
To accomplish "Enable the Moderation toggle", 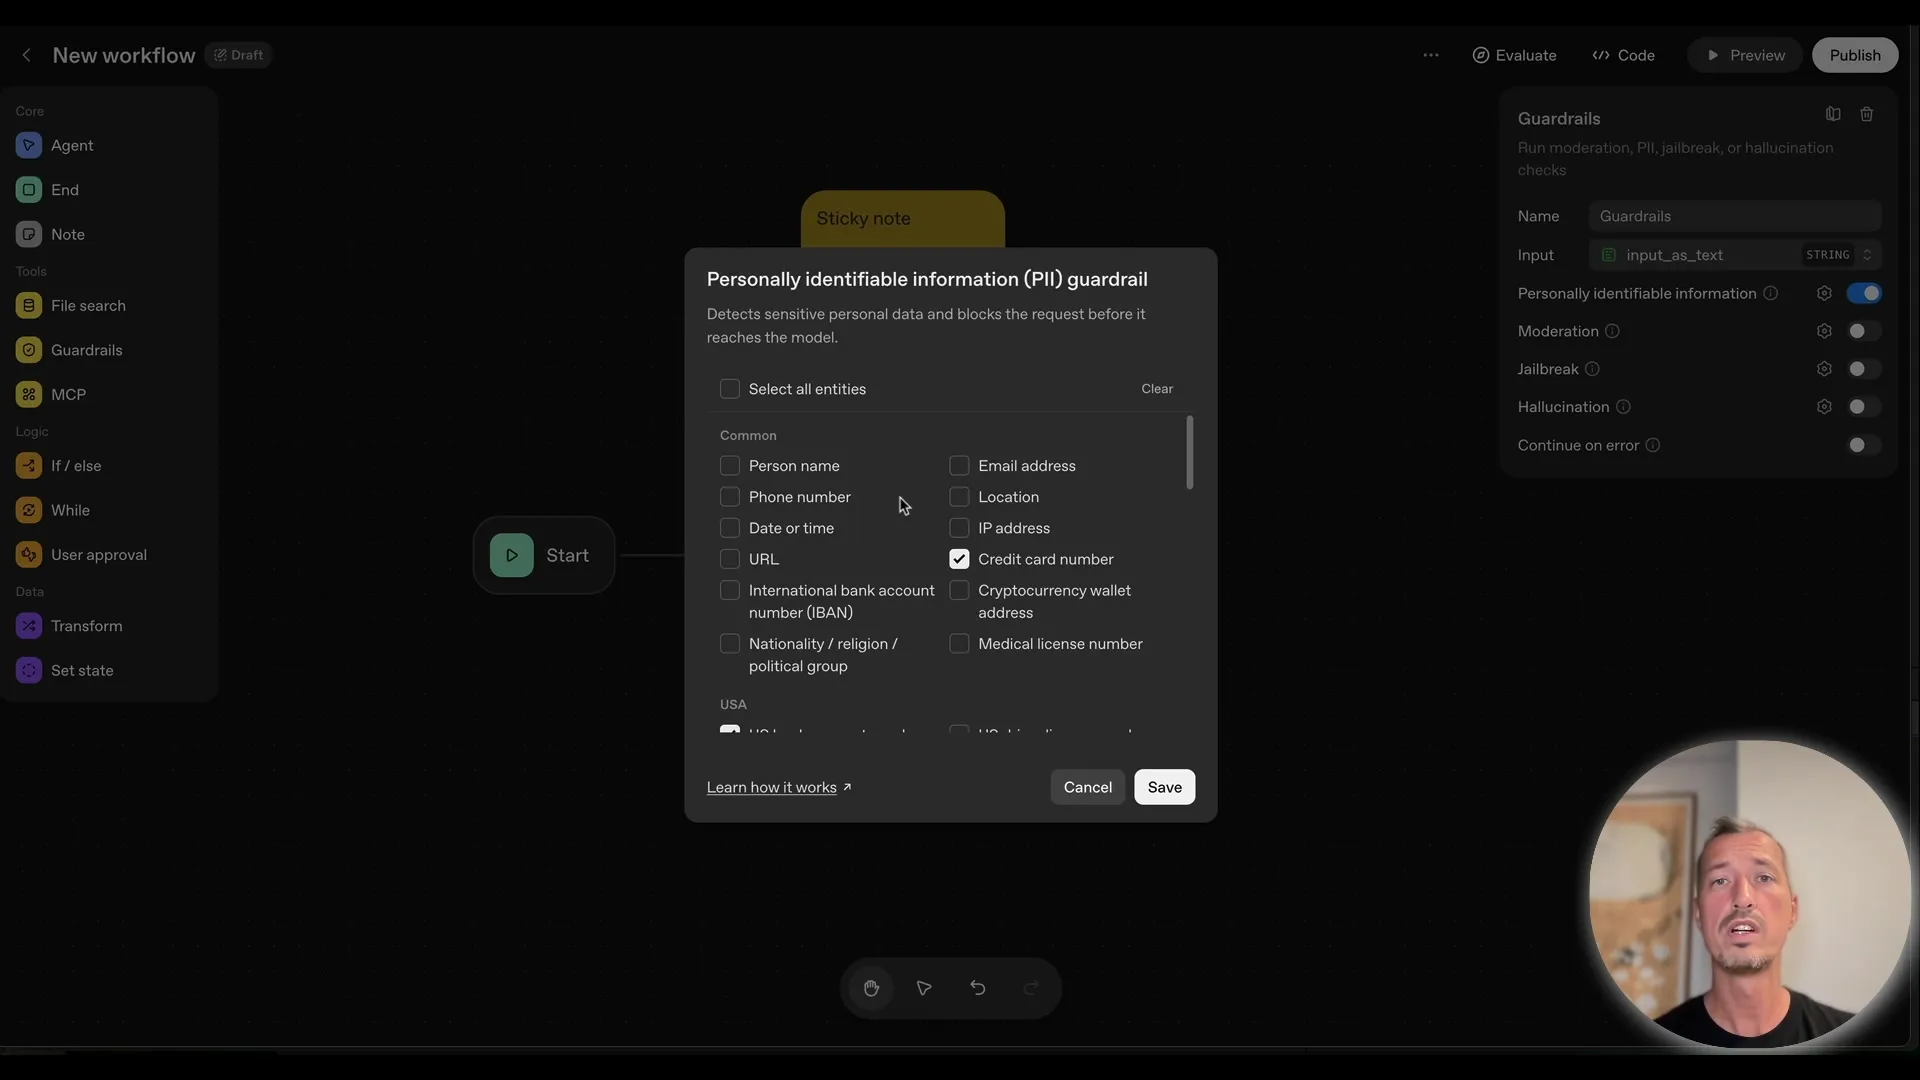I will [x=1861, y=331].
